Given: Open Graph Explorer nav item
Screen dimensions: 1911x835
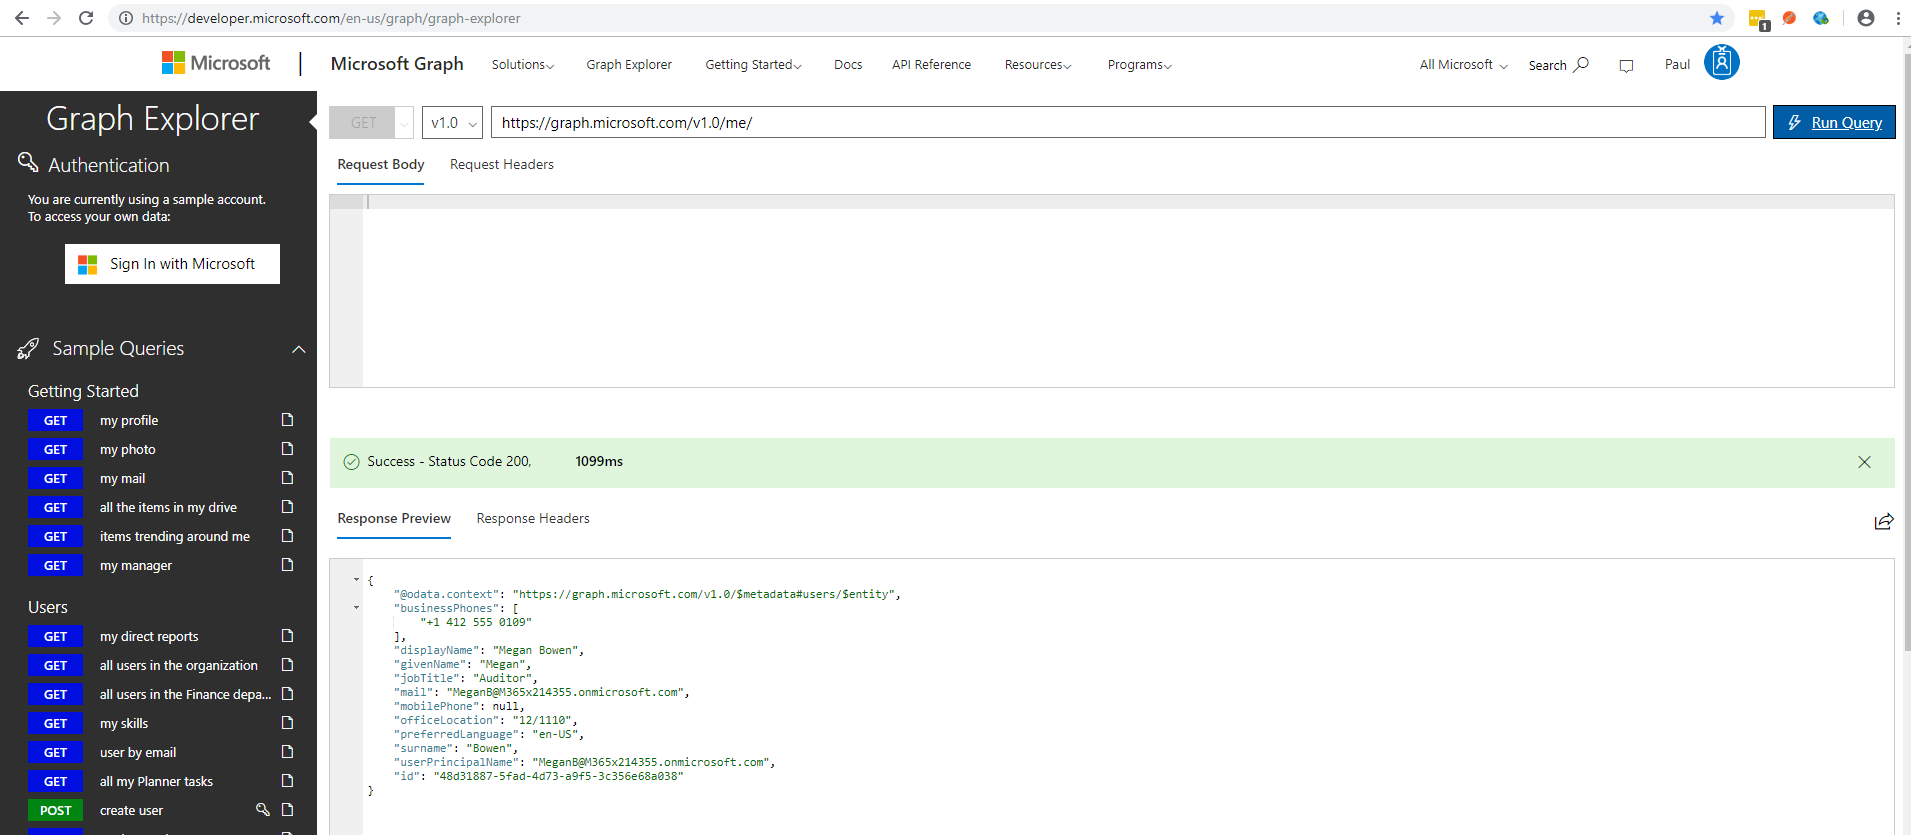Looking at the screenshot, I should click(x=629, y=65).
